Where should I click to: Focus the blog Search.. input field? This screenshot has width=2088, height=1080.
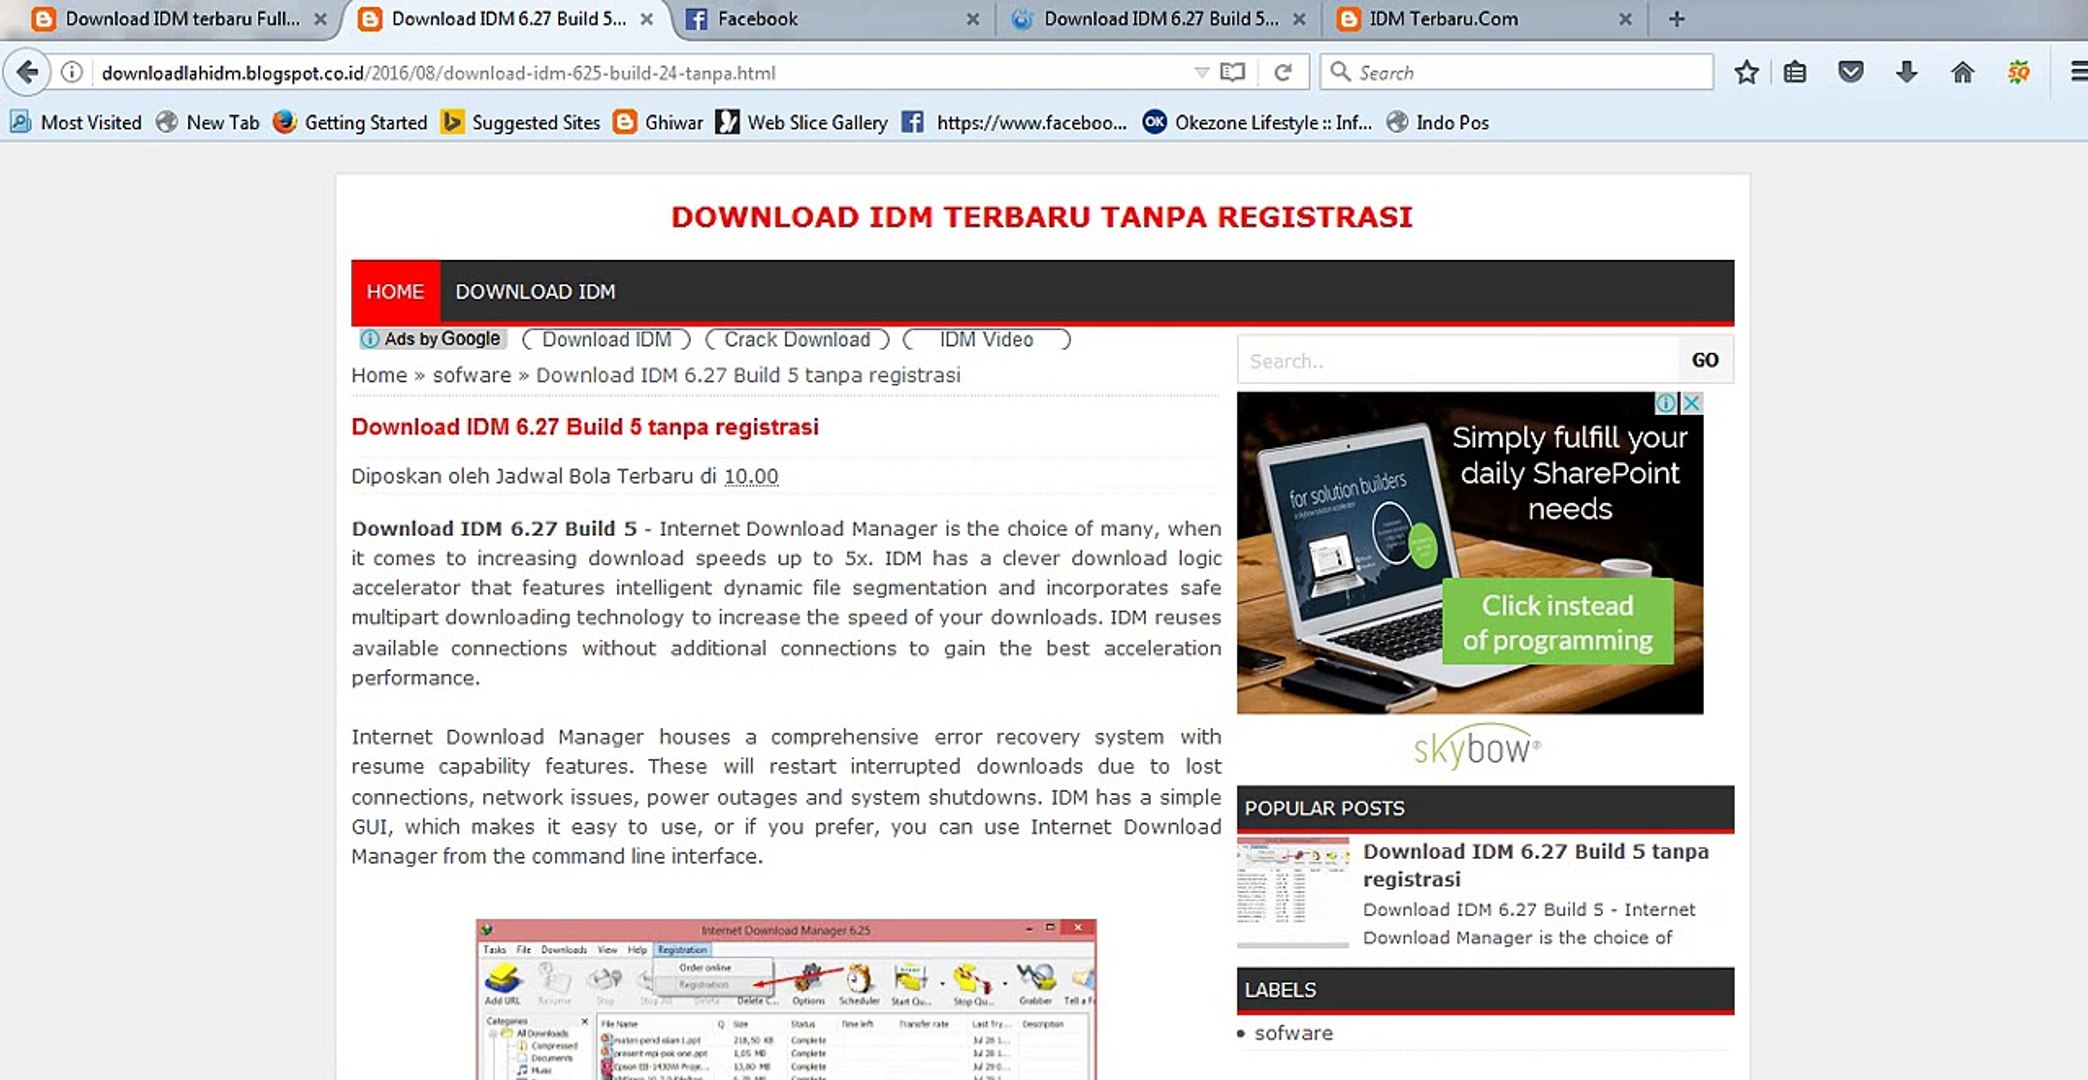coord(1458,361)
